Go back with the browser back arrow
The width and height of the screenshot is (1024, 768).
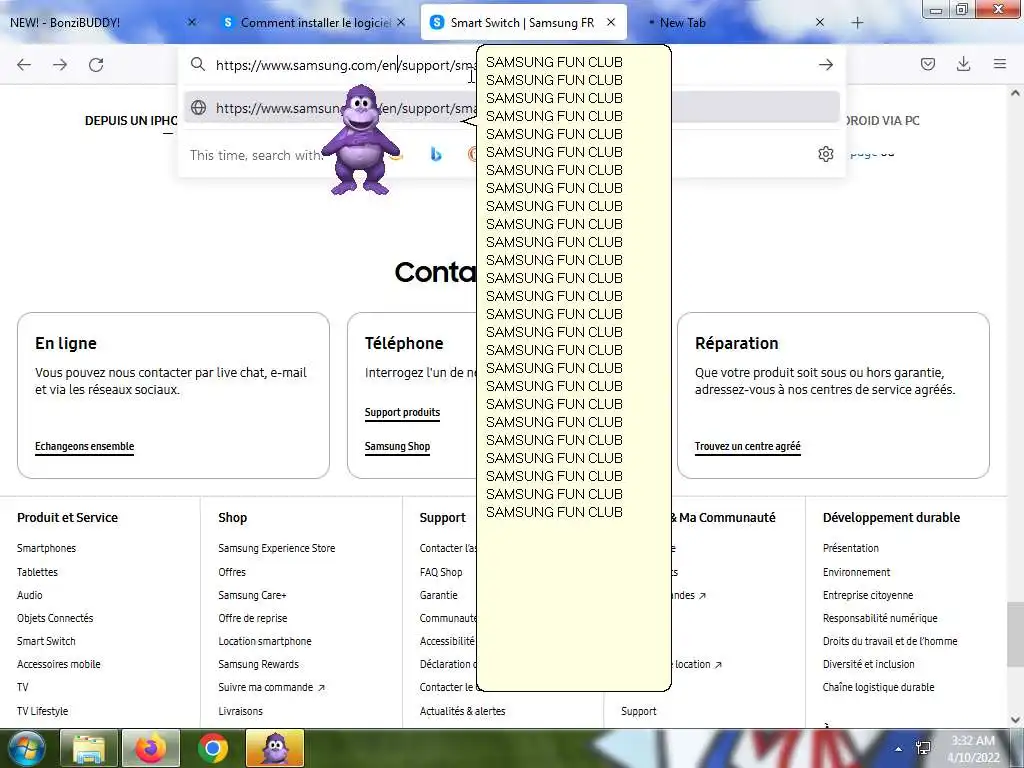tap(24, 65)
